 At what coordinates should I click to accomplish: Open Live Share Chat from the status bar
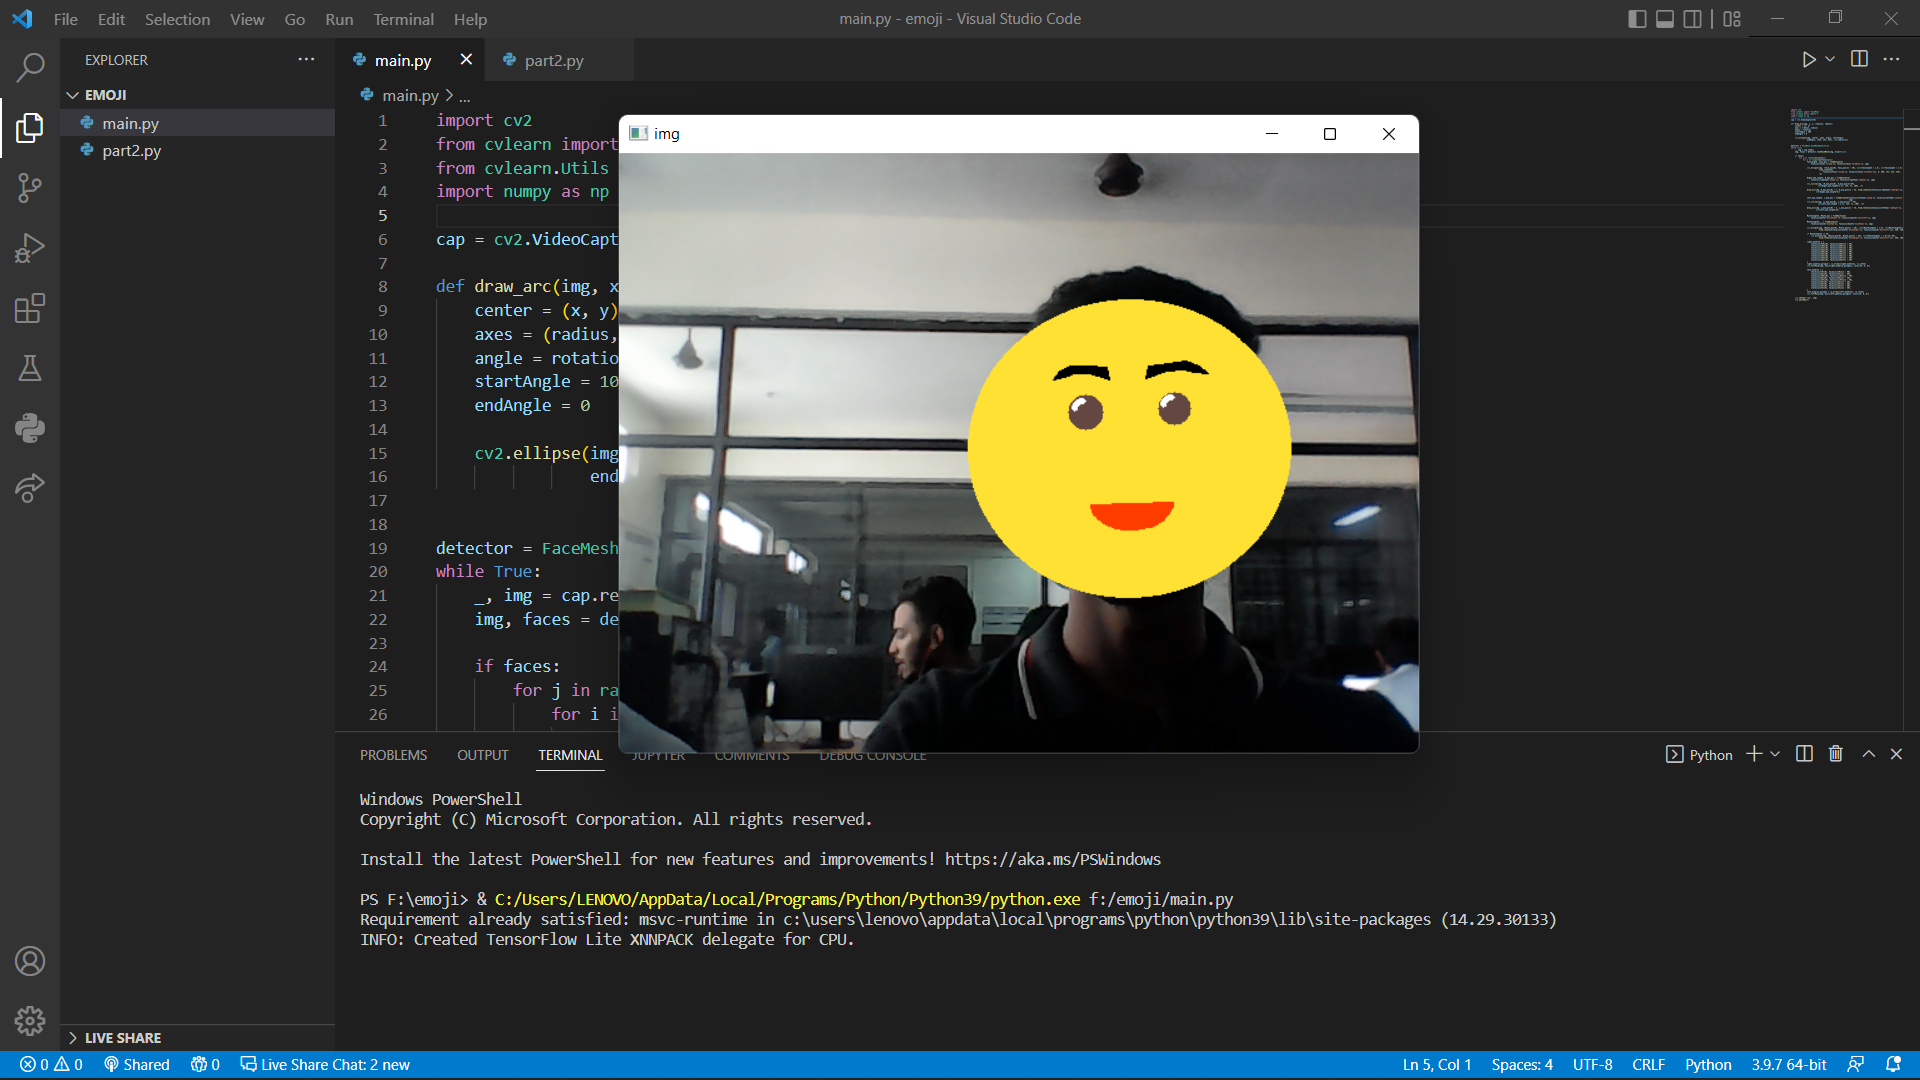tap(325, 1064)
